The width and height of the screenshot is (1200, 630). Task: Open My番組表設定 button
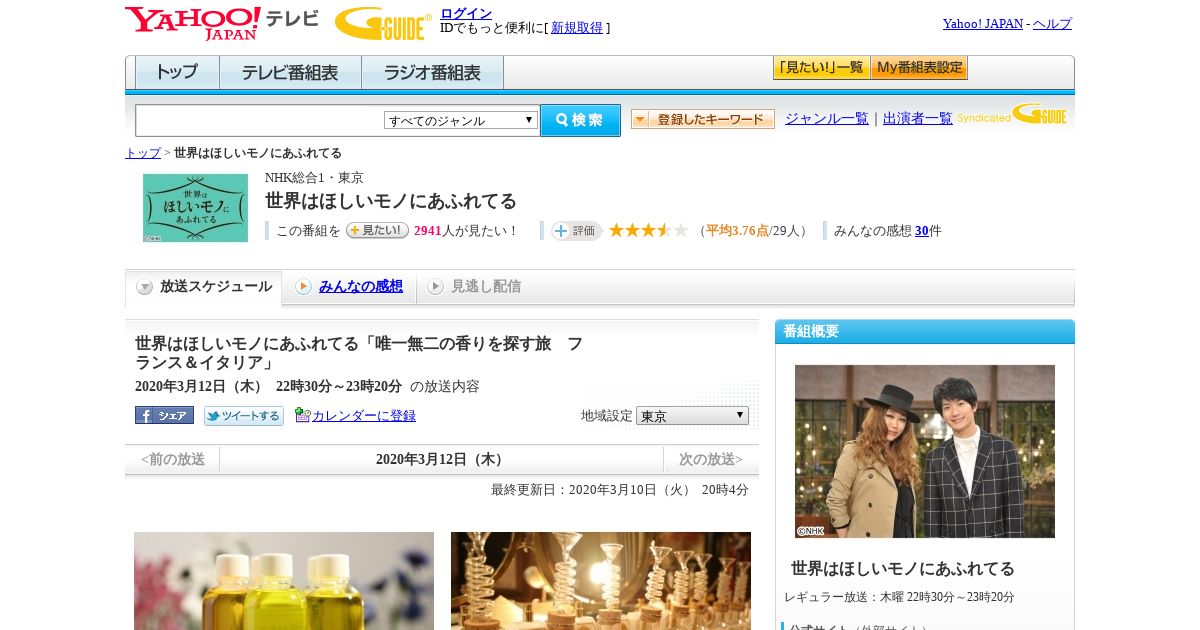[x=919, y=68]
